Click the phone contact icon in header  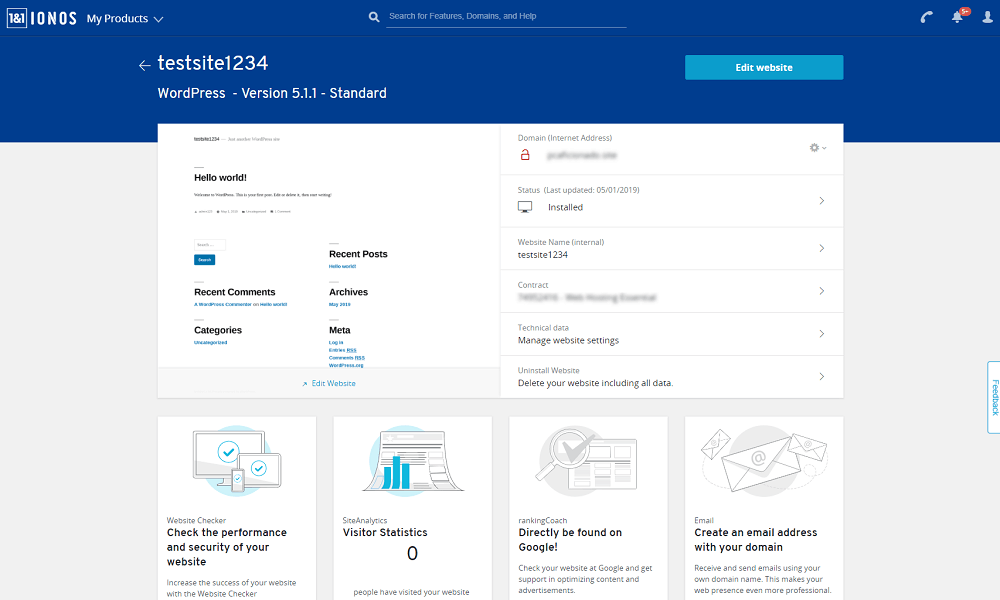(926, 17)
